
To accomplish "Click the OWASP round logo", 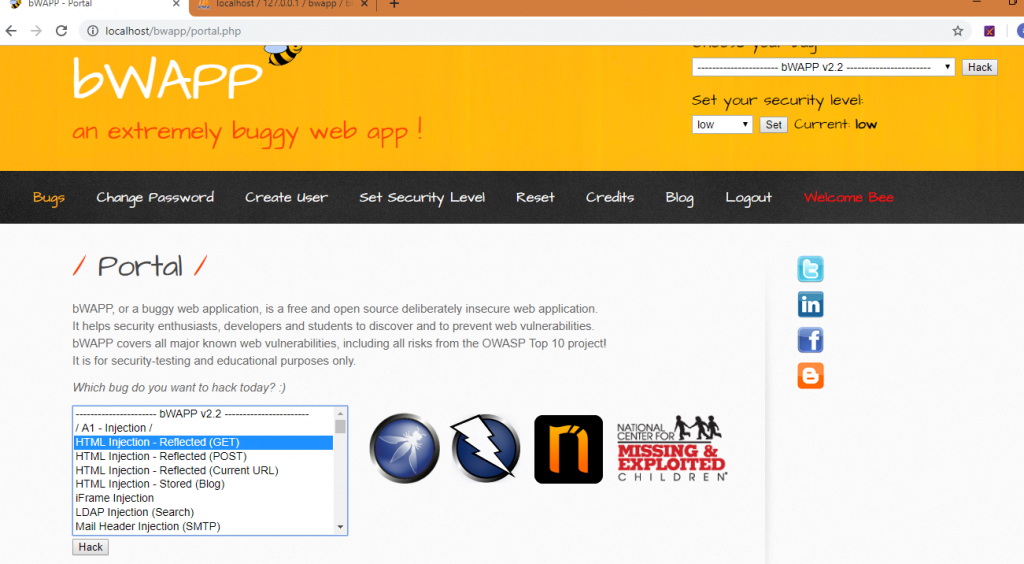I will click(x=405, y=449).
